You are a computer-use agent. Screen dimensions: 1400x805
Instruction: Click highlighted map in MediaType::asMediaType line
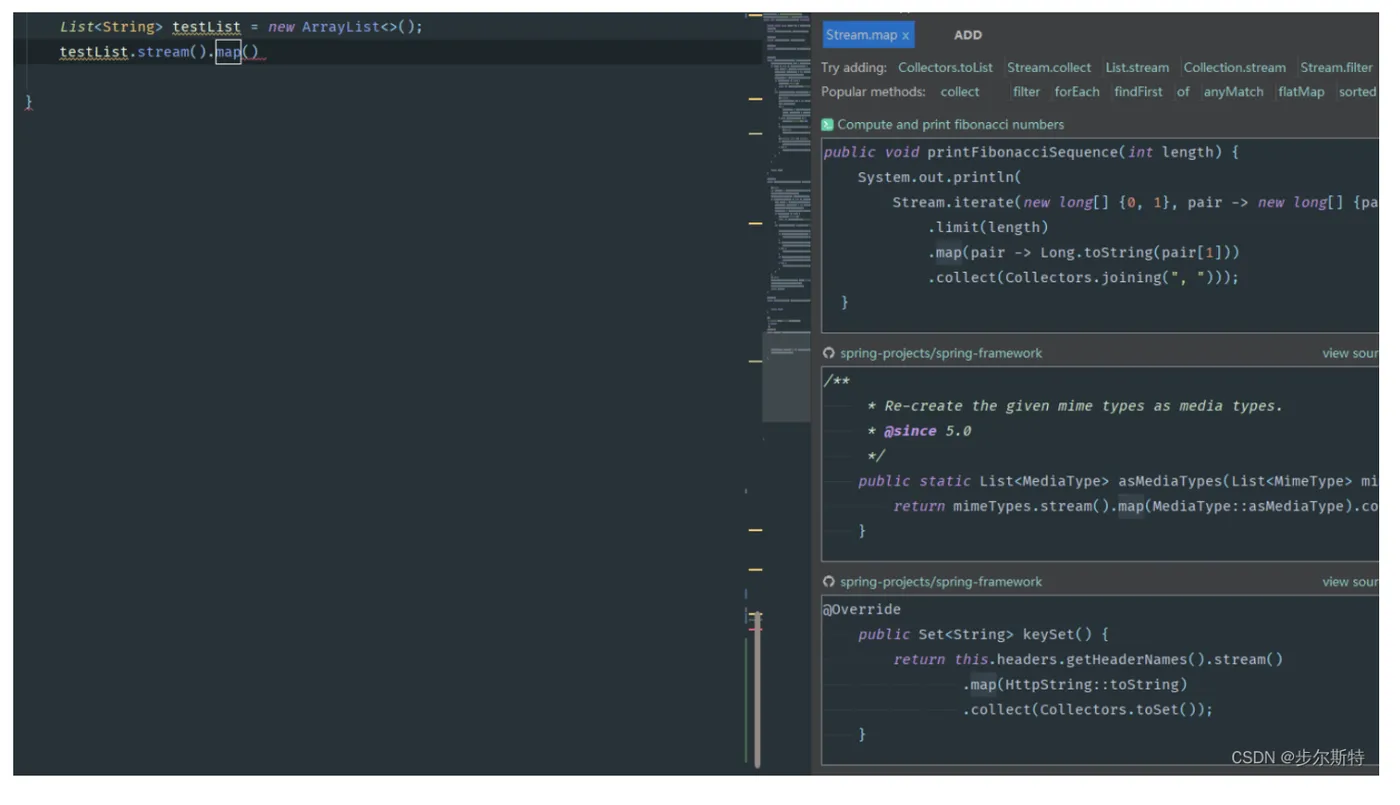pyautogui.click(x=1131, y=506)
